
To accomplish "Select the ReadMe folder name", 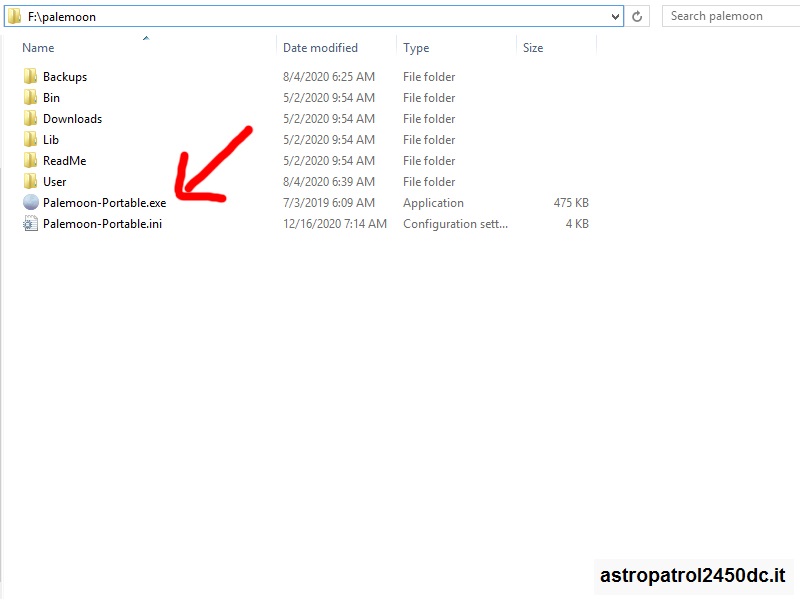I will [x=64, y=161].
